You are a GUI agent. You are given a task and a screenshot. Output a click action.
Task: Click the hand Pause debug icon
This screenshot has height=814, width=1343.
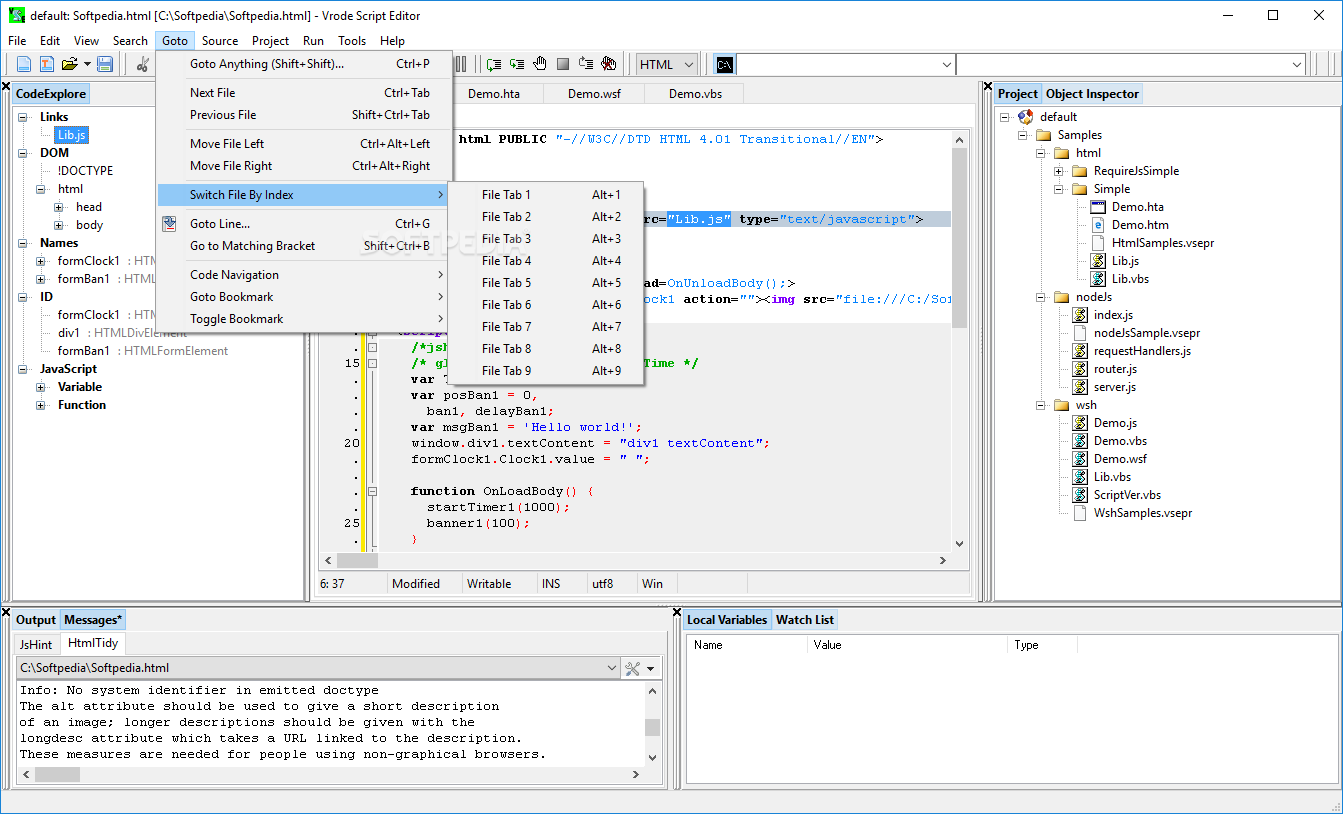[x=540, y=64]
